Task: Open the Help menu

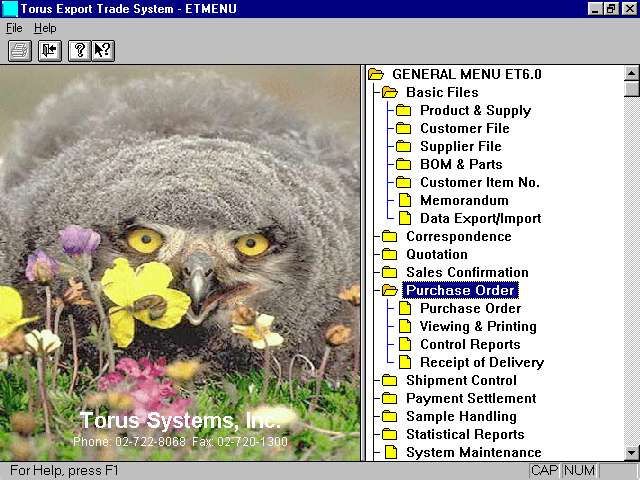Action: click(x=45, y=28)
